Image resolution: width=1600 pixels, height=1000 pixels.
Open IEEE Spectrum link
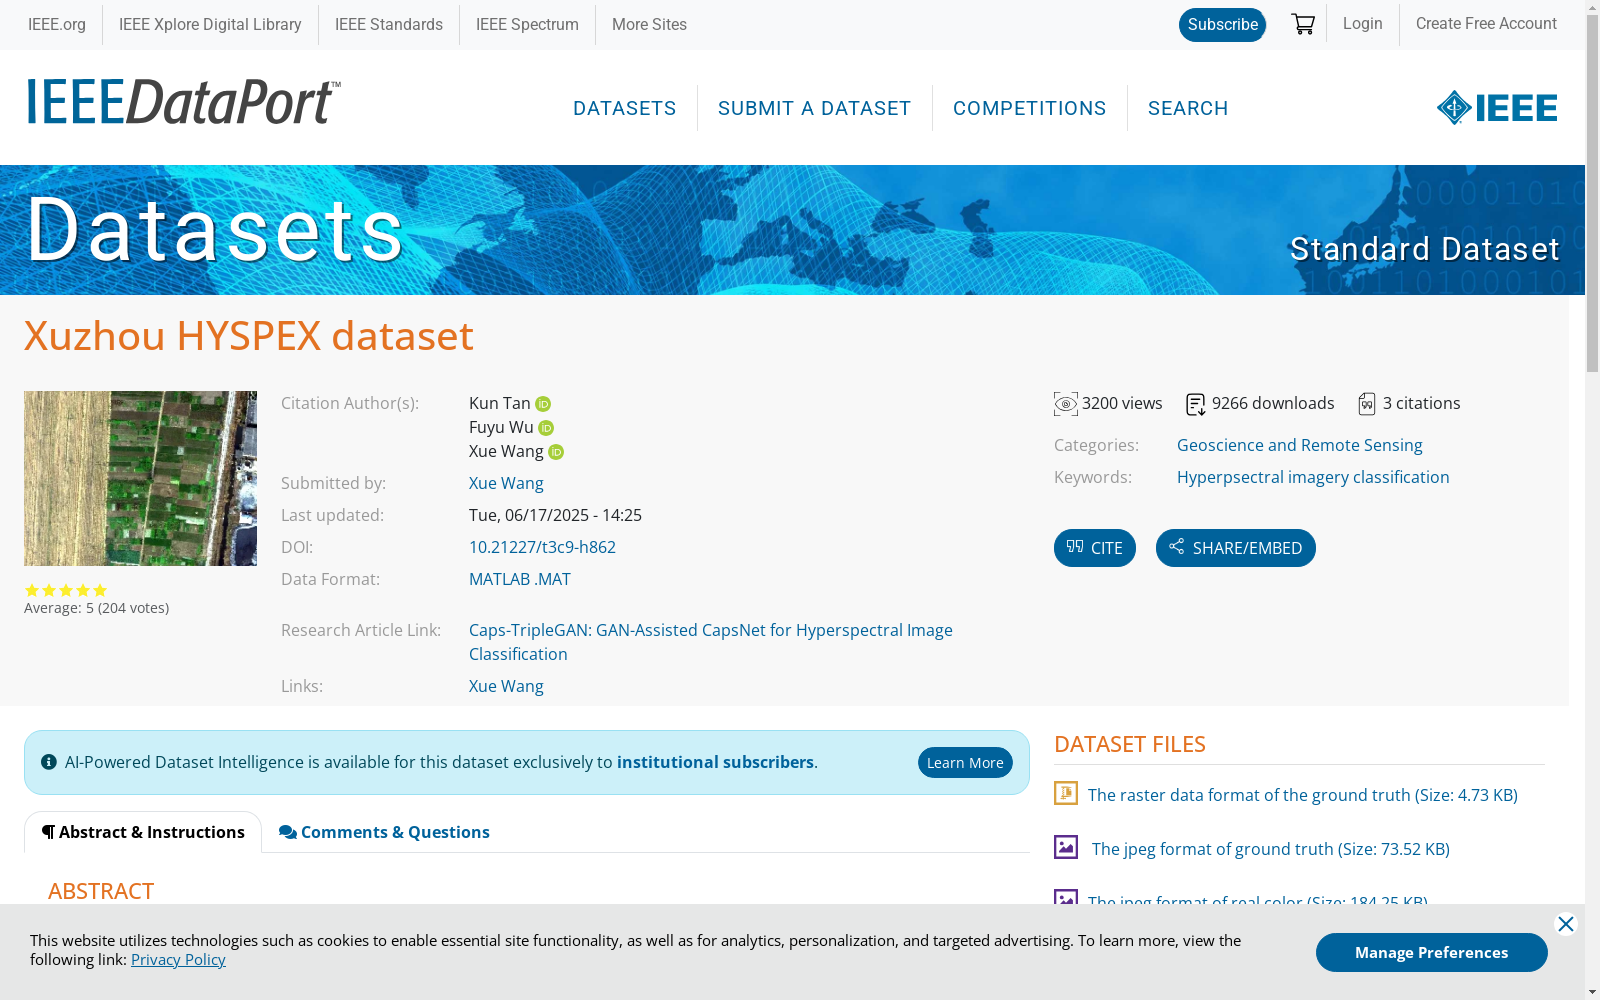tap(527, 24)
